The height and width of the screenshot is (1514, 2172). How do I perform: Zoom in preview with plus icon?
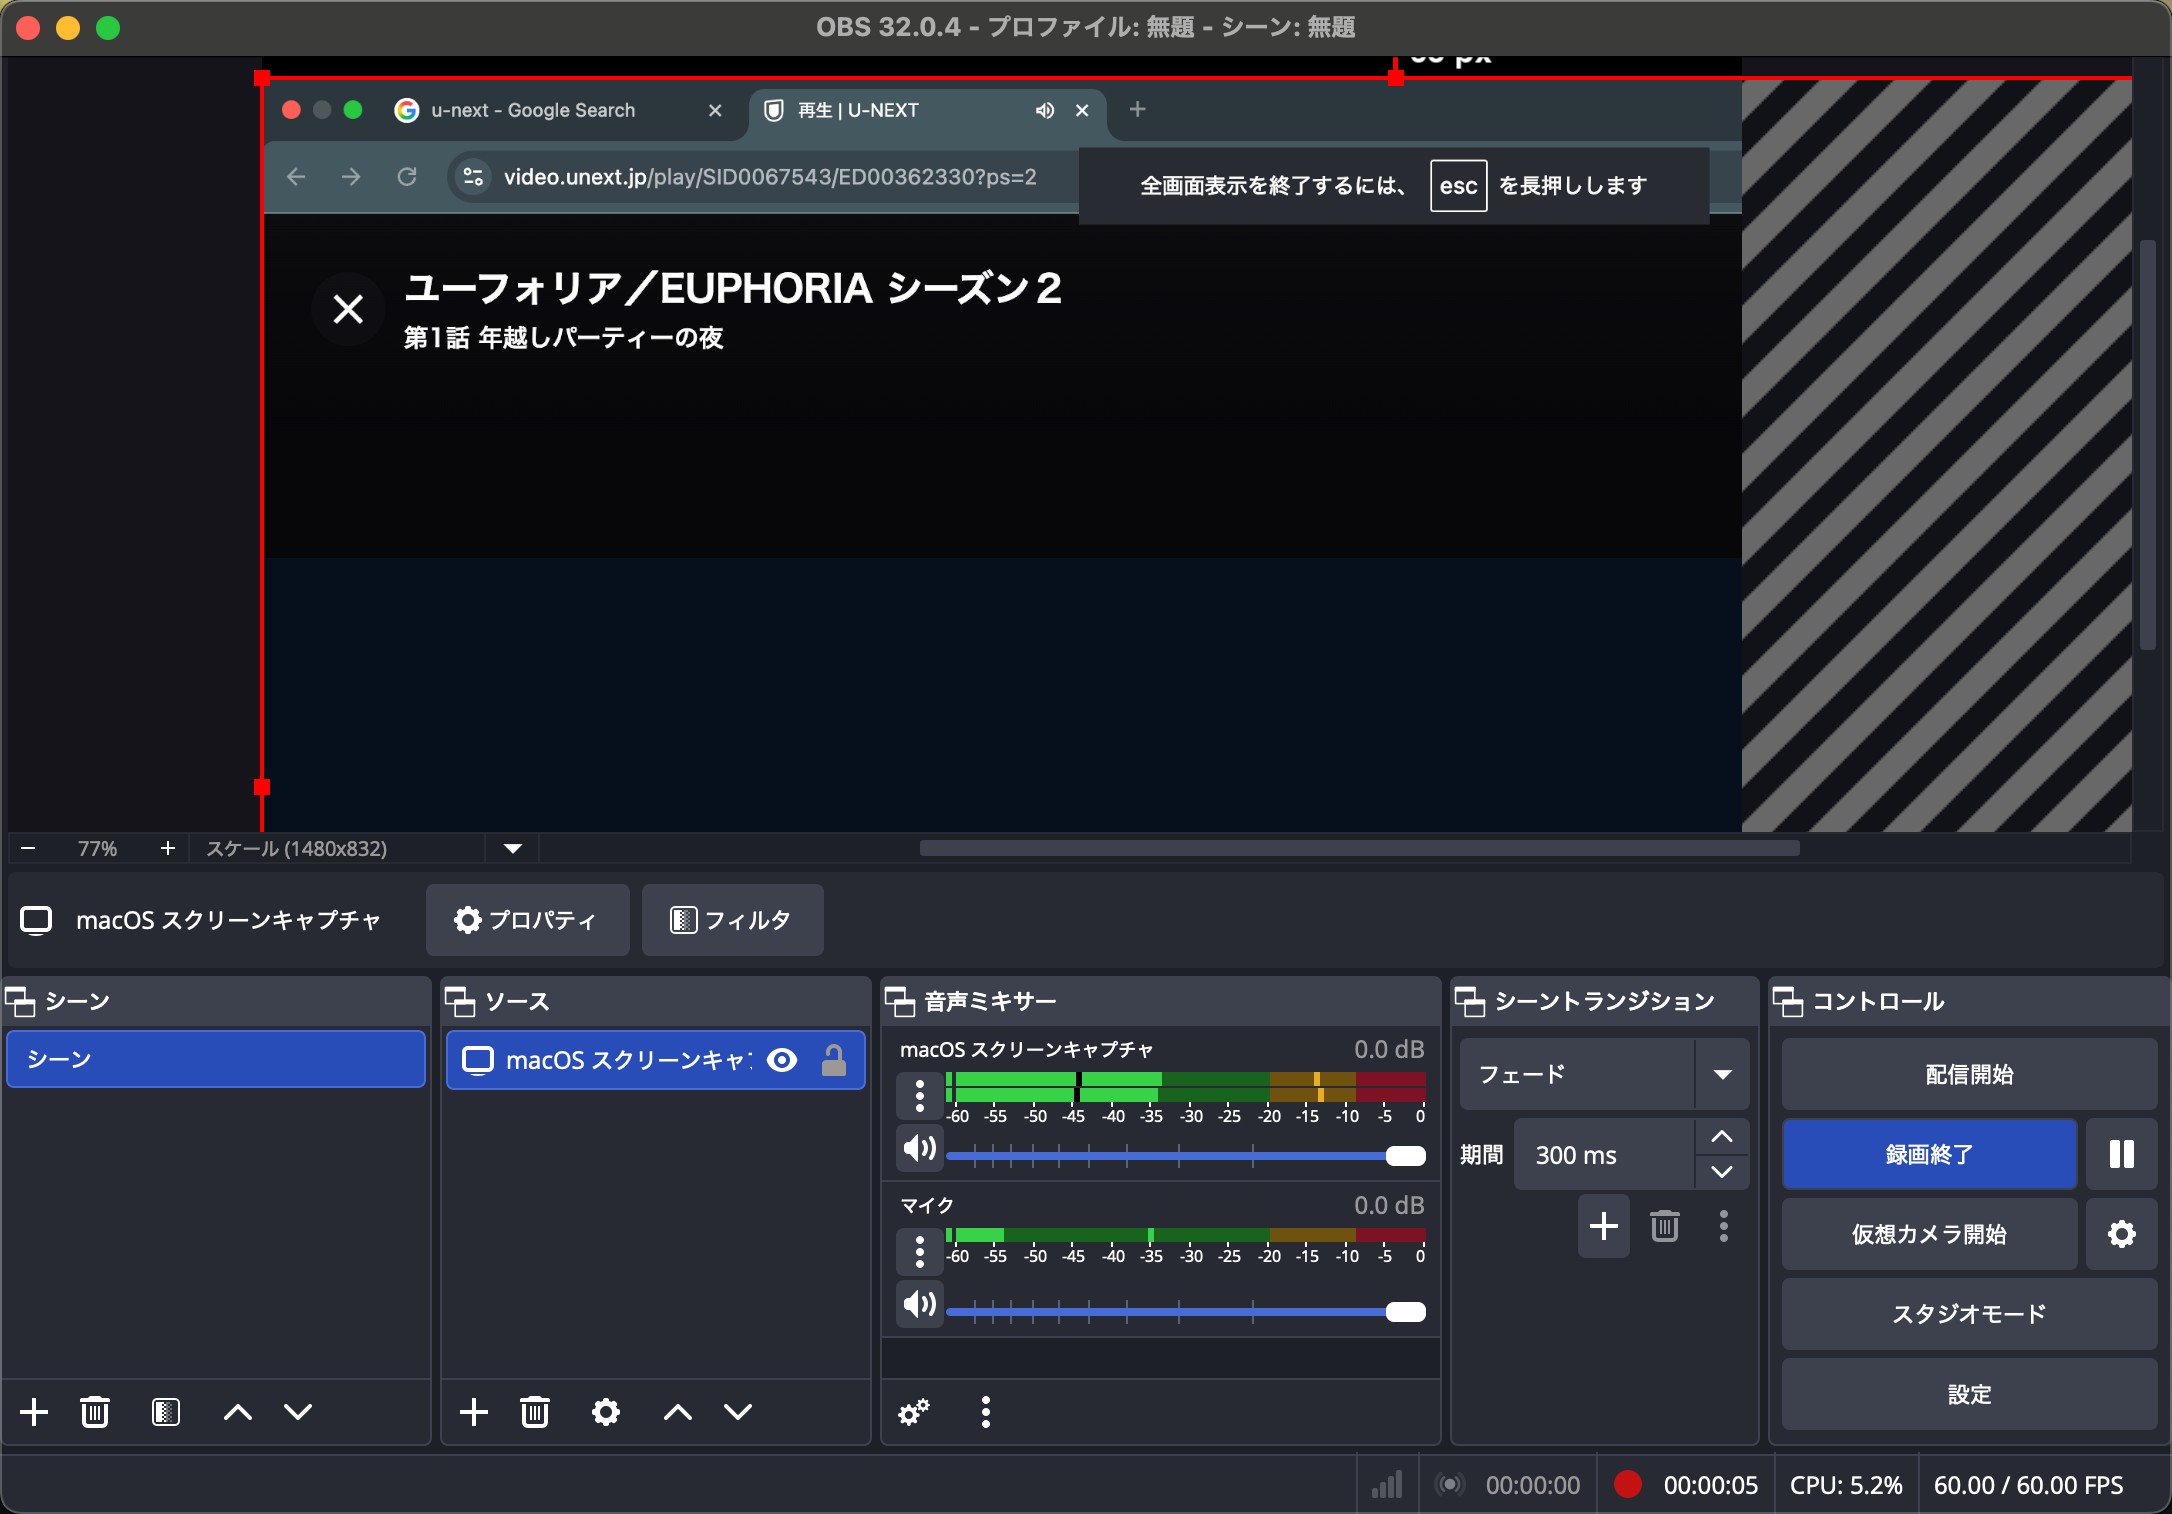tap(168, 848)
